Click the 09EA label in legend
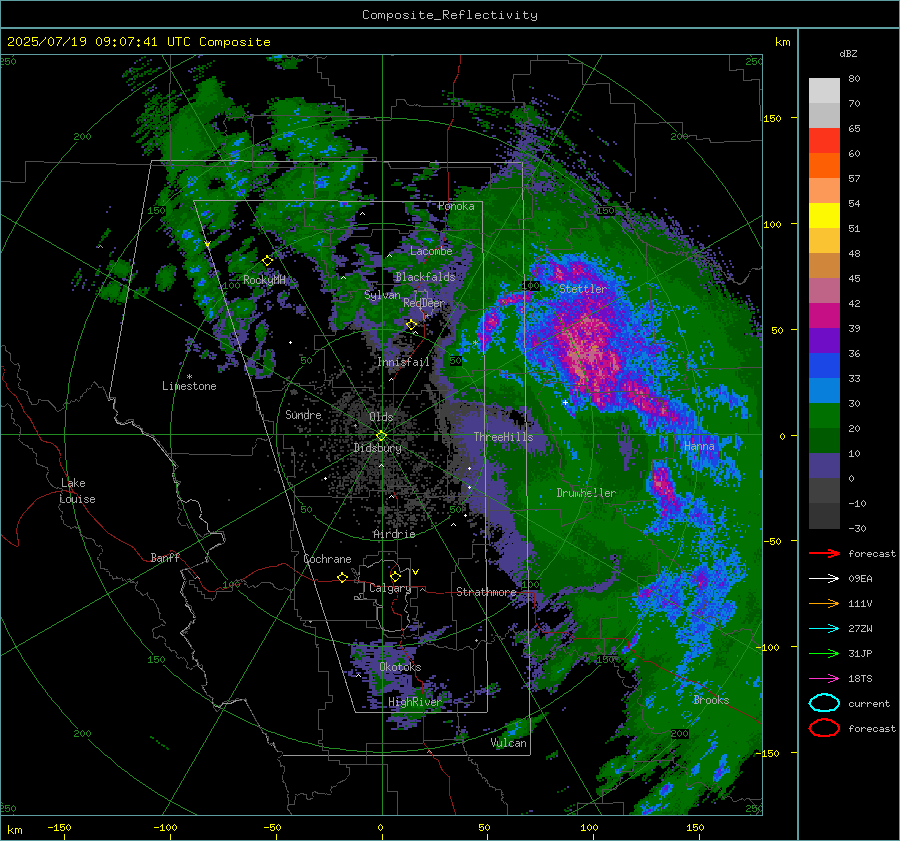Viewport: 900px width, 841px height. [860, 579]
